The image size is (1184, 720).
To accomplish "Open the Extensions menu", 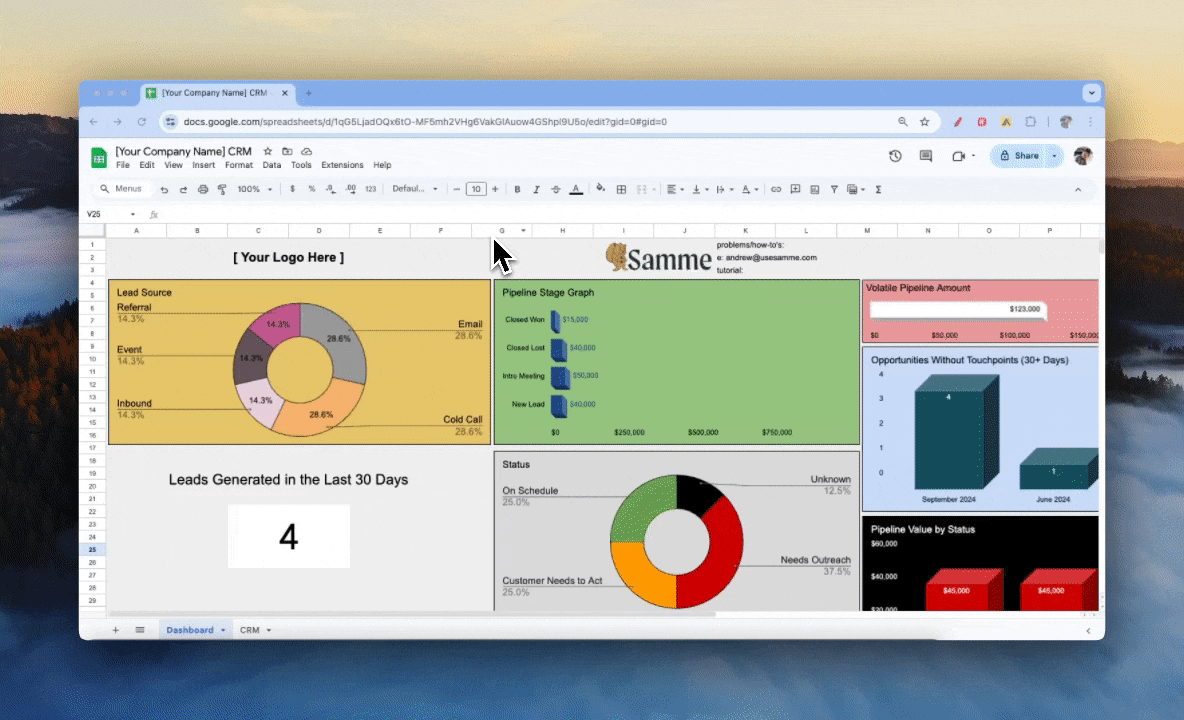I will 342,165.
